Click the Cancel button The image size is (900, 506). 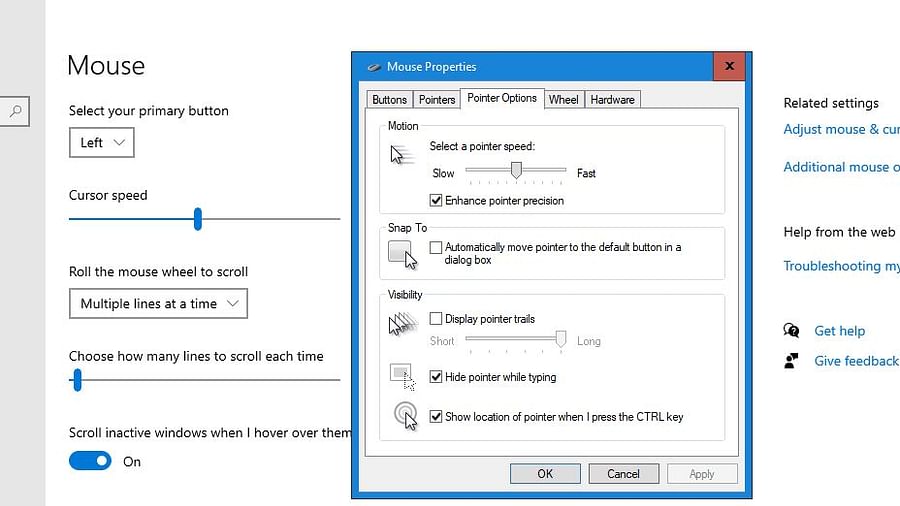[623, 474]
